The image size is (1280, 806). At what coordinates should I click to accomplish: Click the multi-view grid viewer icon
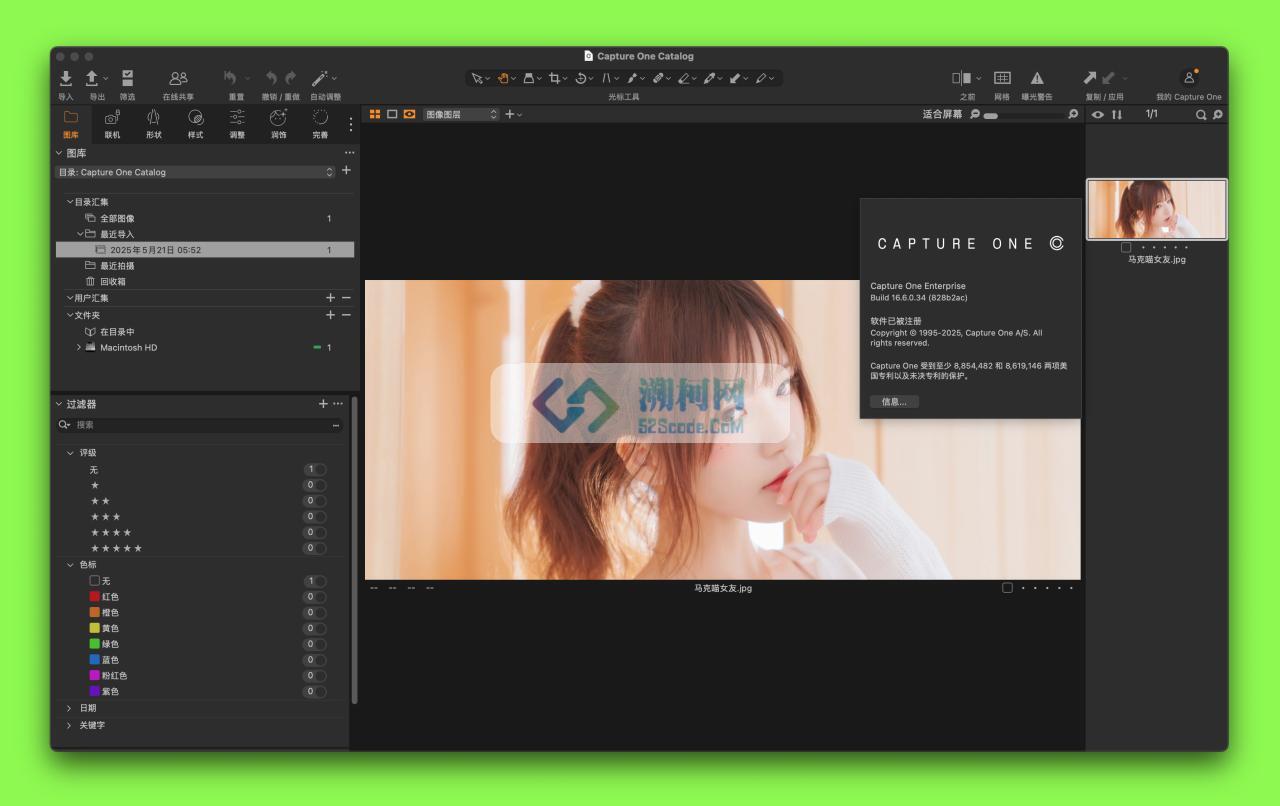[x=375, y=114]
